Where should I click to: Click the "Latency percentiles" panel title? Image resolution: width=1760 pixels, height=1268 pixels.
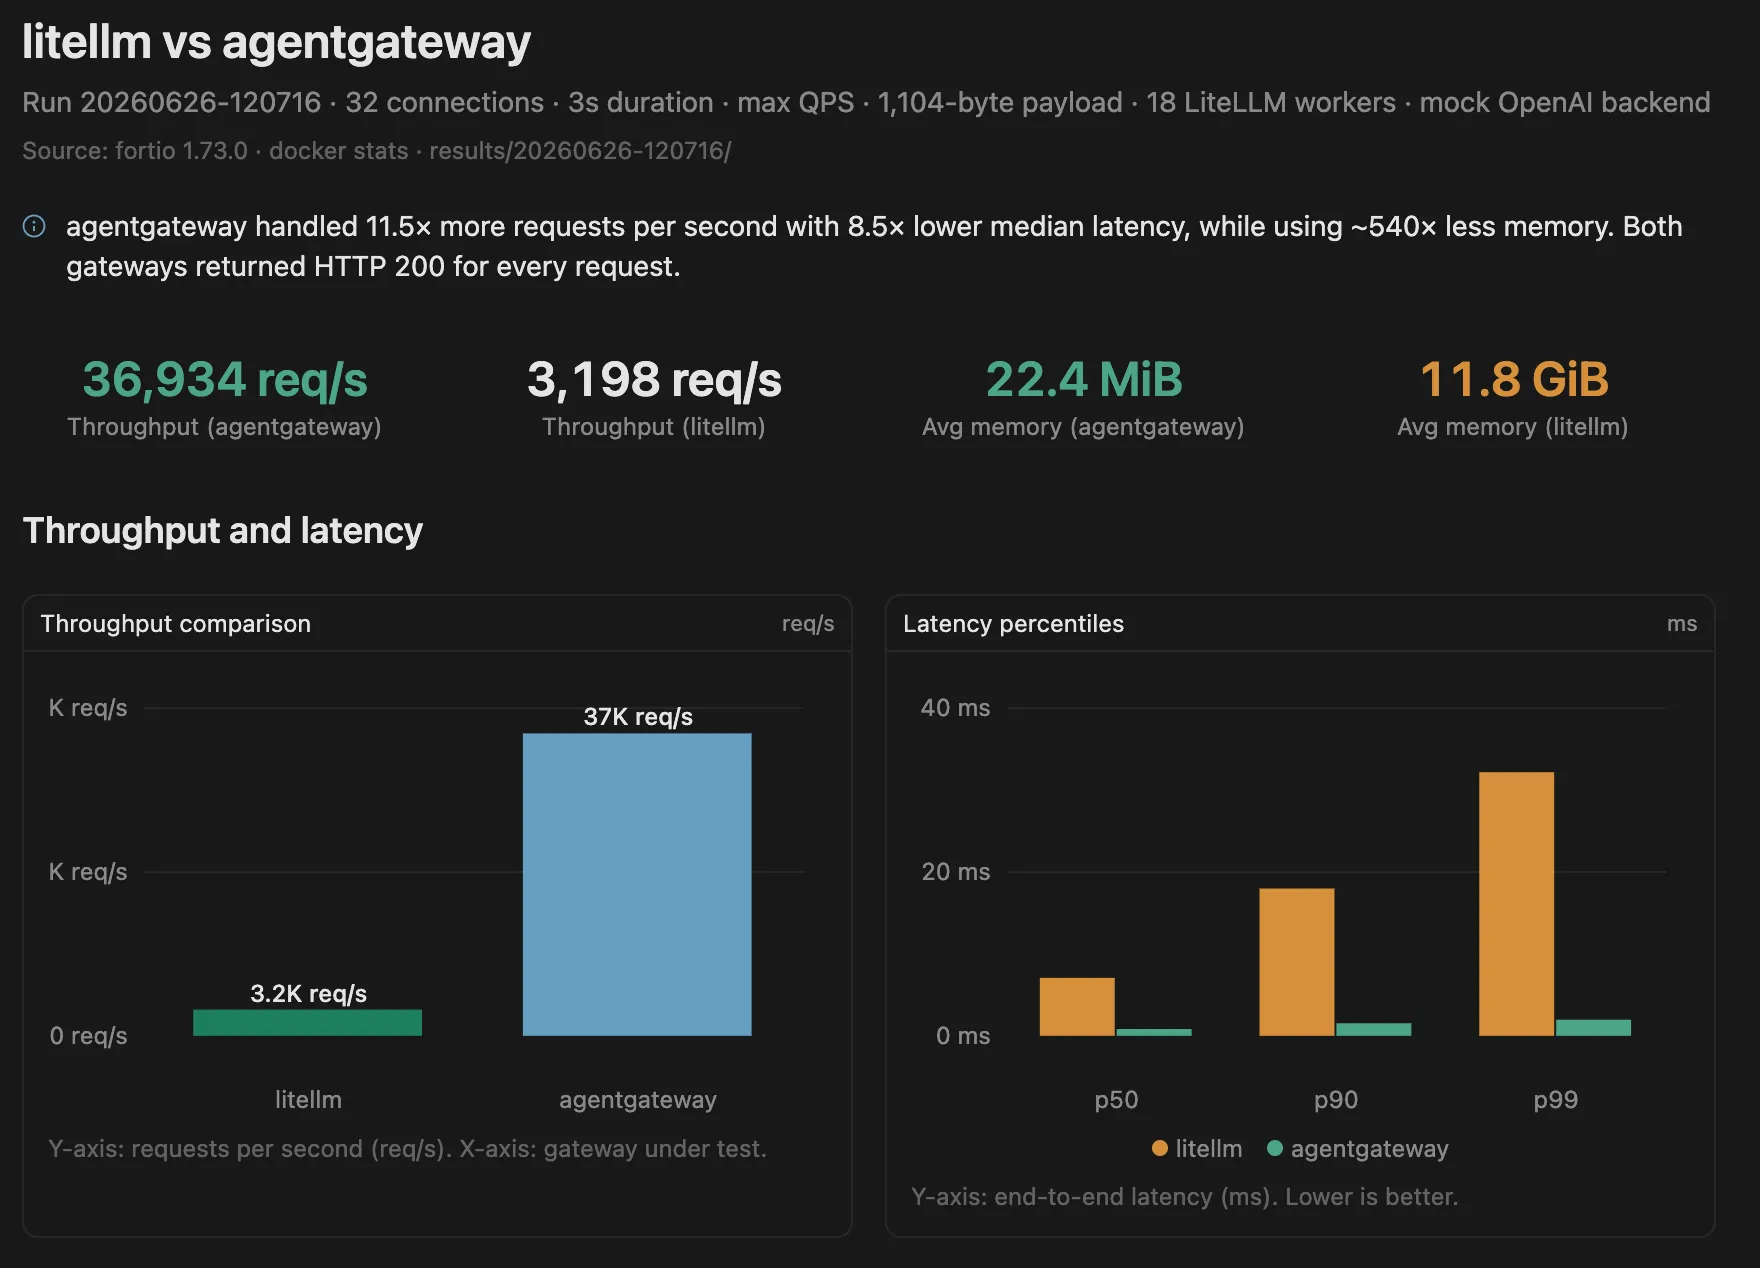pos(1014,624)
